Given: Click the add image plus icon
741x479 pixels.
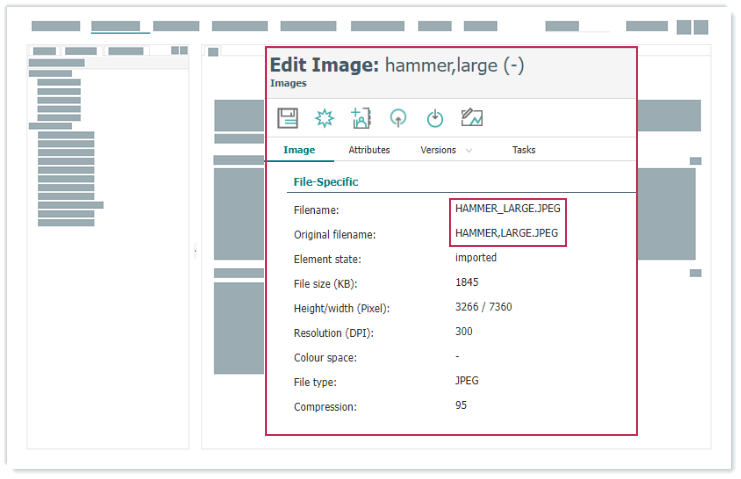Looking at the screenshot, I should click(x=361, y=118).
